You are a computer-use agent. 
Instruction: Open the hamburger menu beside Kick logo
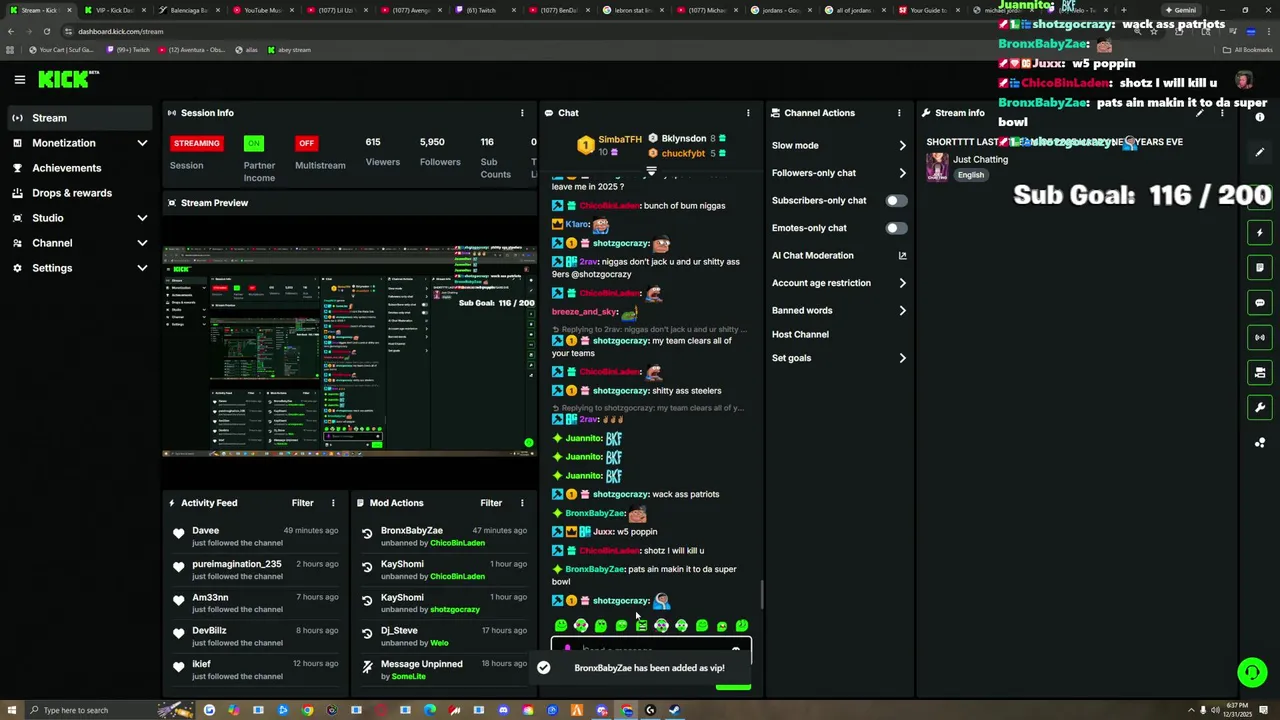tap(19, 79)
